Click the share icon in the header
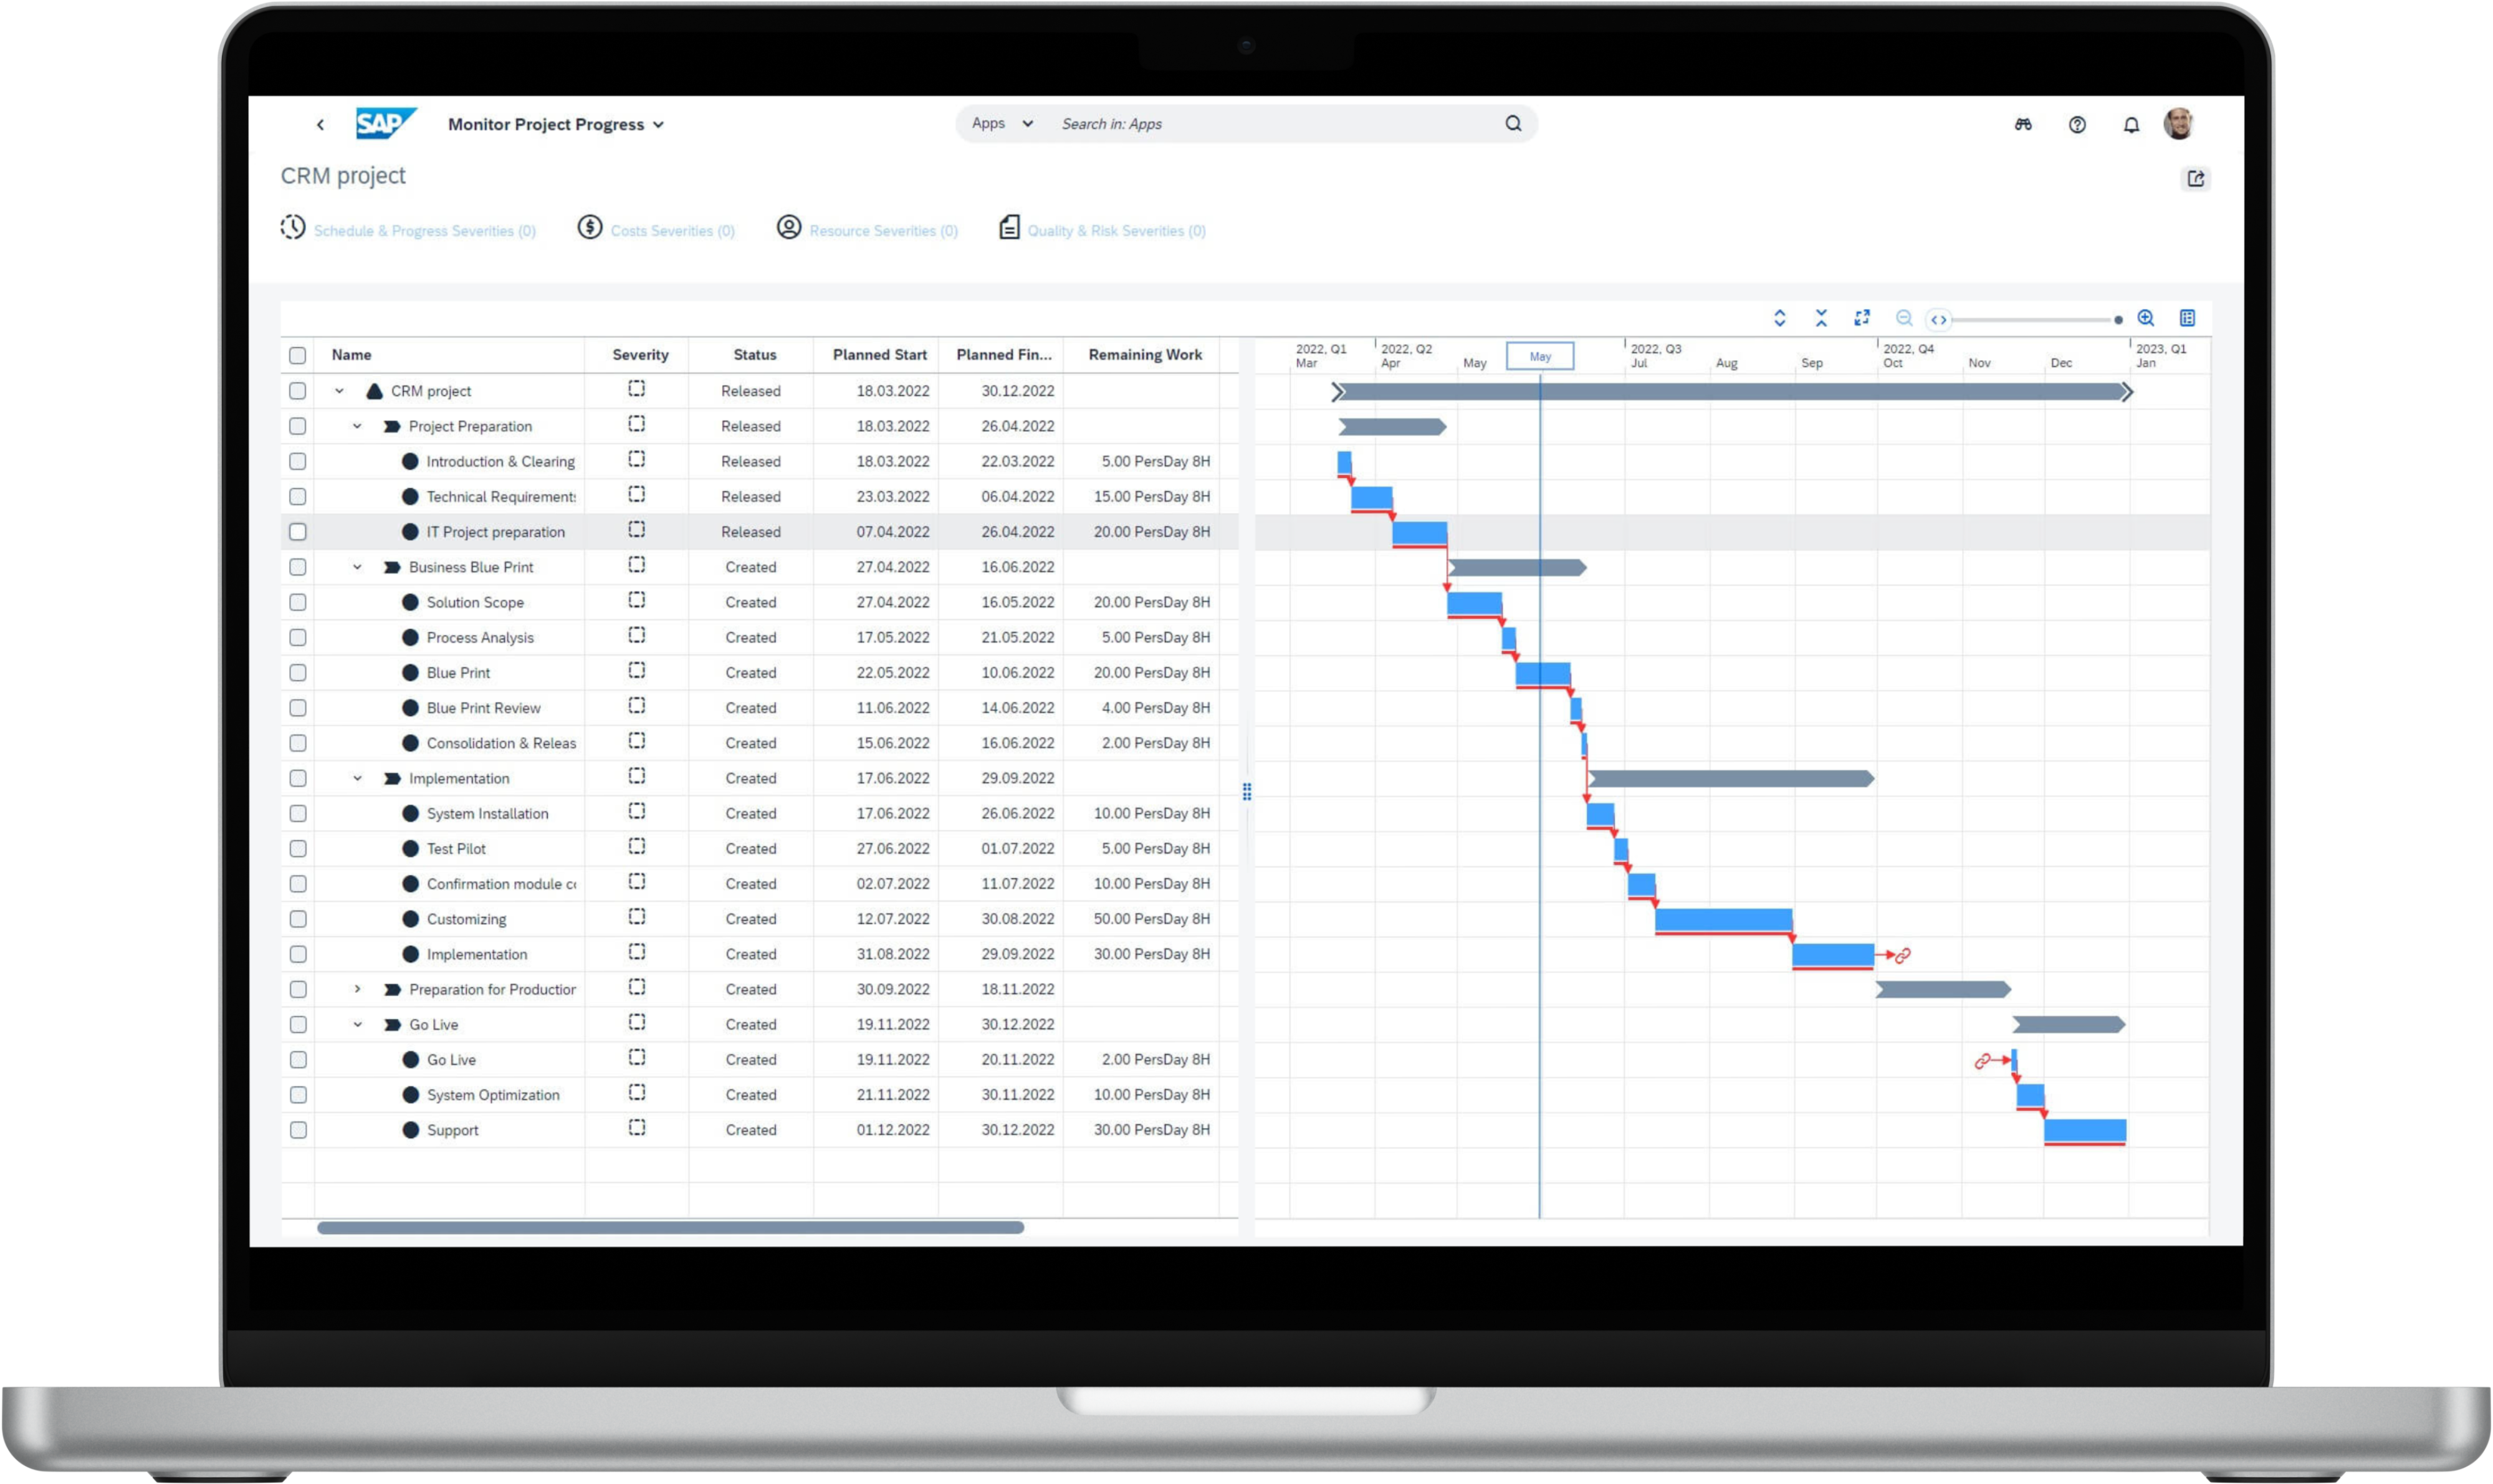 coord(2196,179)
